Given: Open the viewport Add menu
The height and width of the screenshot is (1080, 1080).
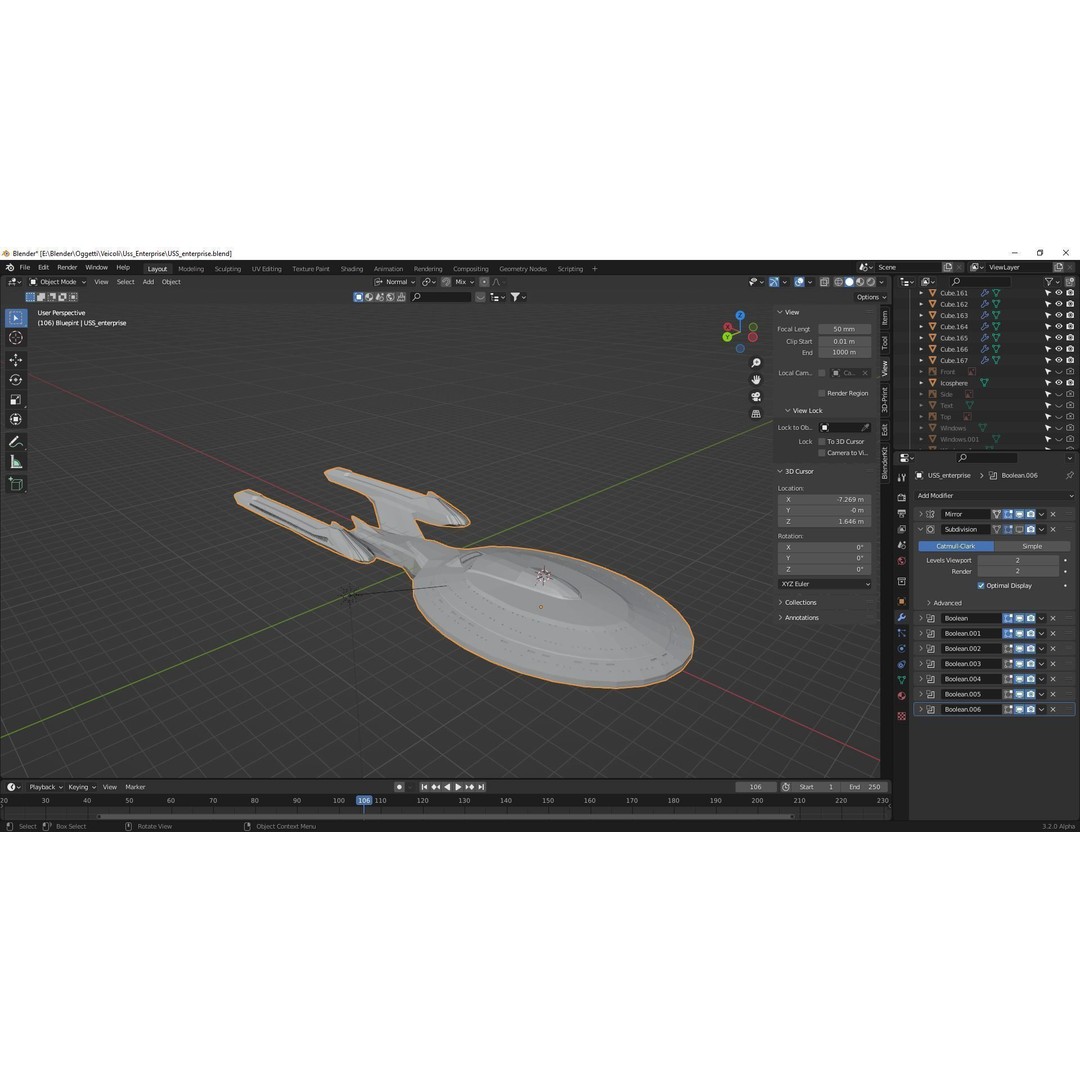Looking at the screenshot, I should tap(148, 282).
